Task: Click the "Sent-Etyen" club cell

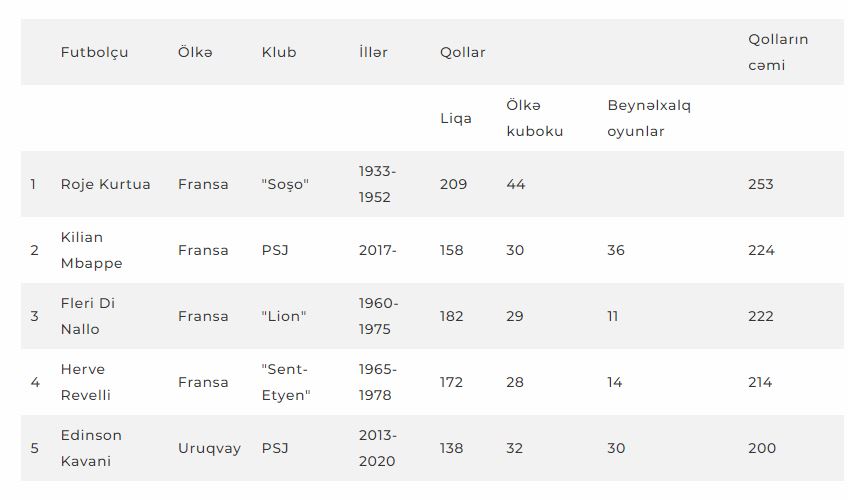Action: pos(286,382)
